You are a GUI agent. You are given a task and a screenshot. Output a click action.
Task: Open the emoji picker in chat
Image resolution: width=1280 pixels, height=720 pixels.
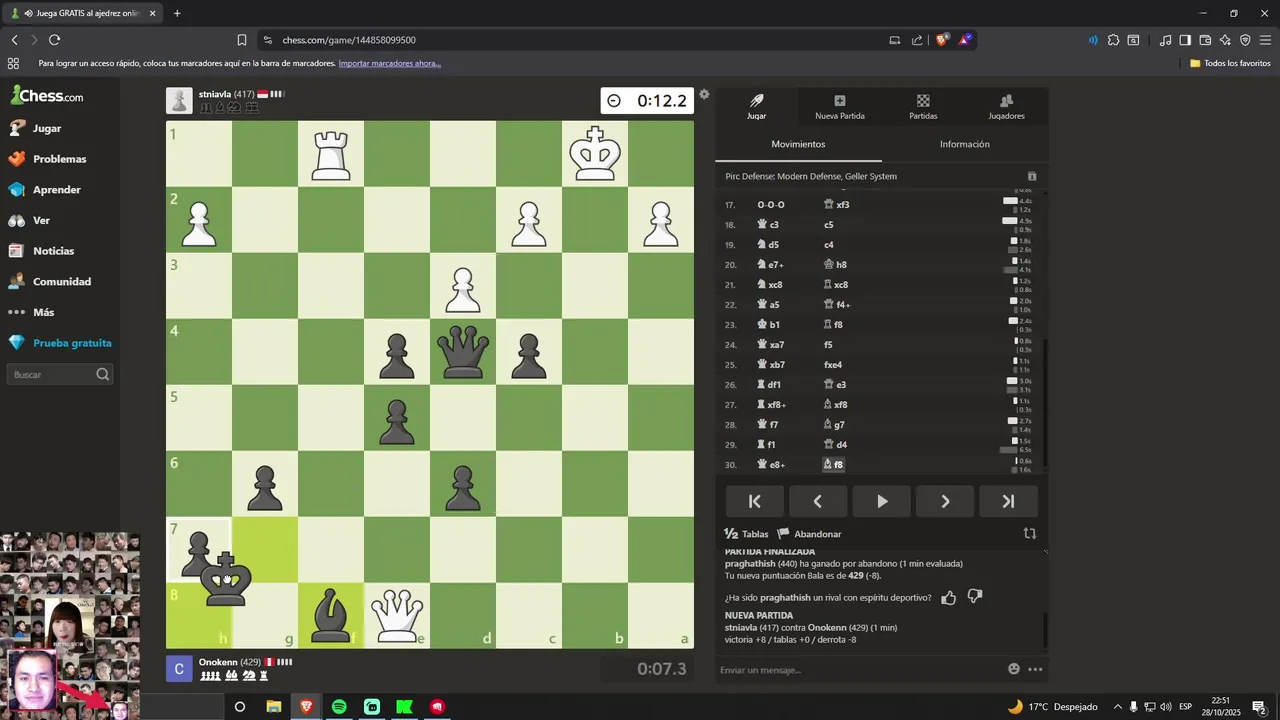coord(1014,669)
